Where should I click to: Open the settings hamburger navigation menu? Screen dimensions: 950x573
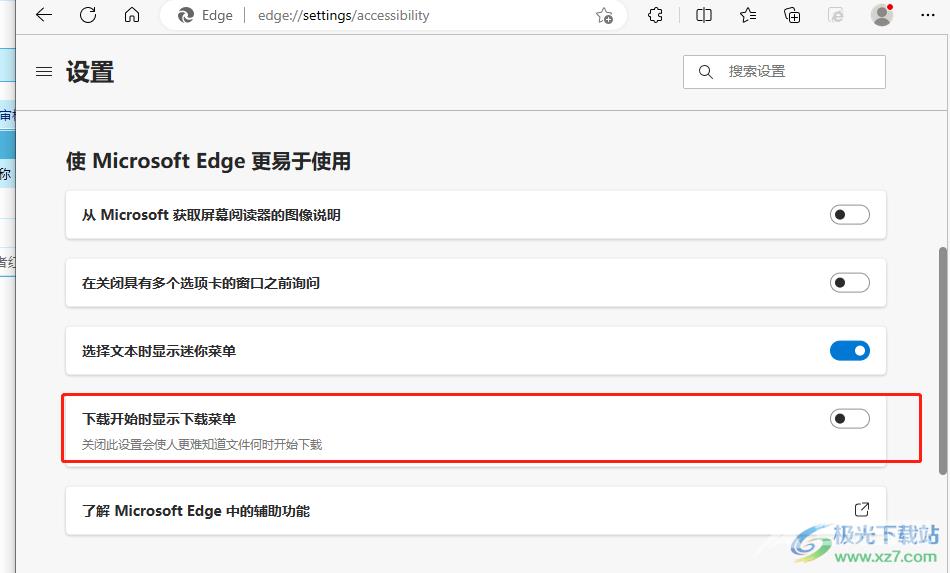coord(44,71)
